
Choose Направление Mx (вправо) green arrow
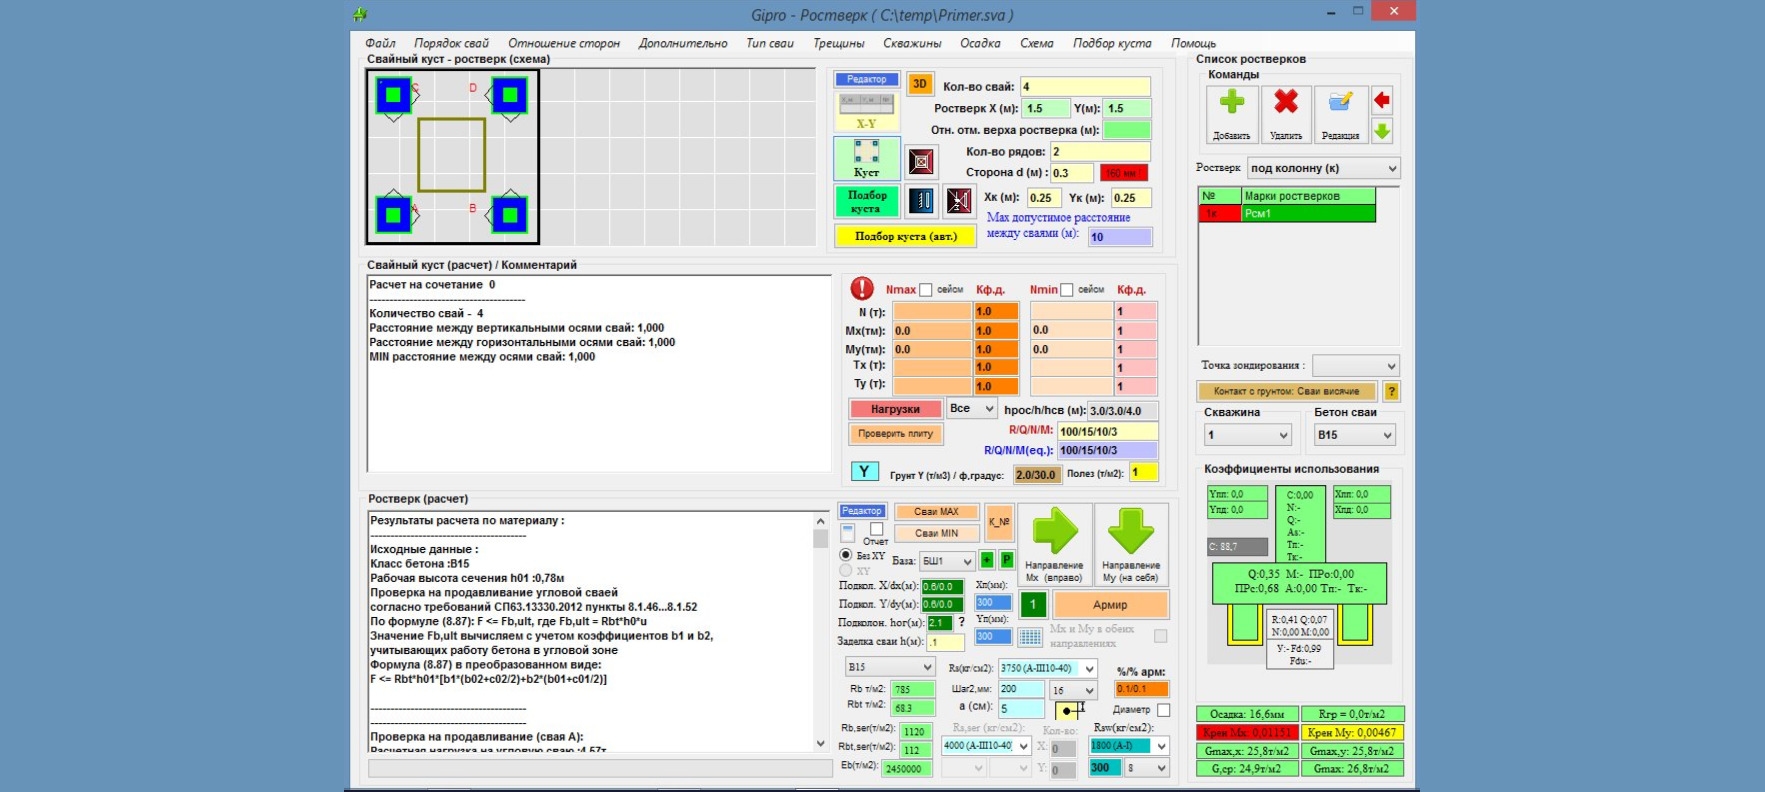1054,544
